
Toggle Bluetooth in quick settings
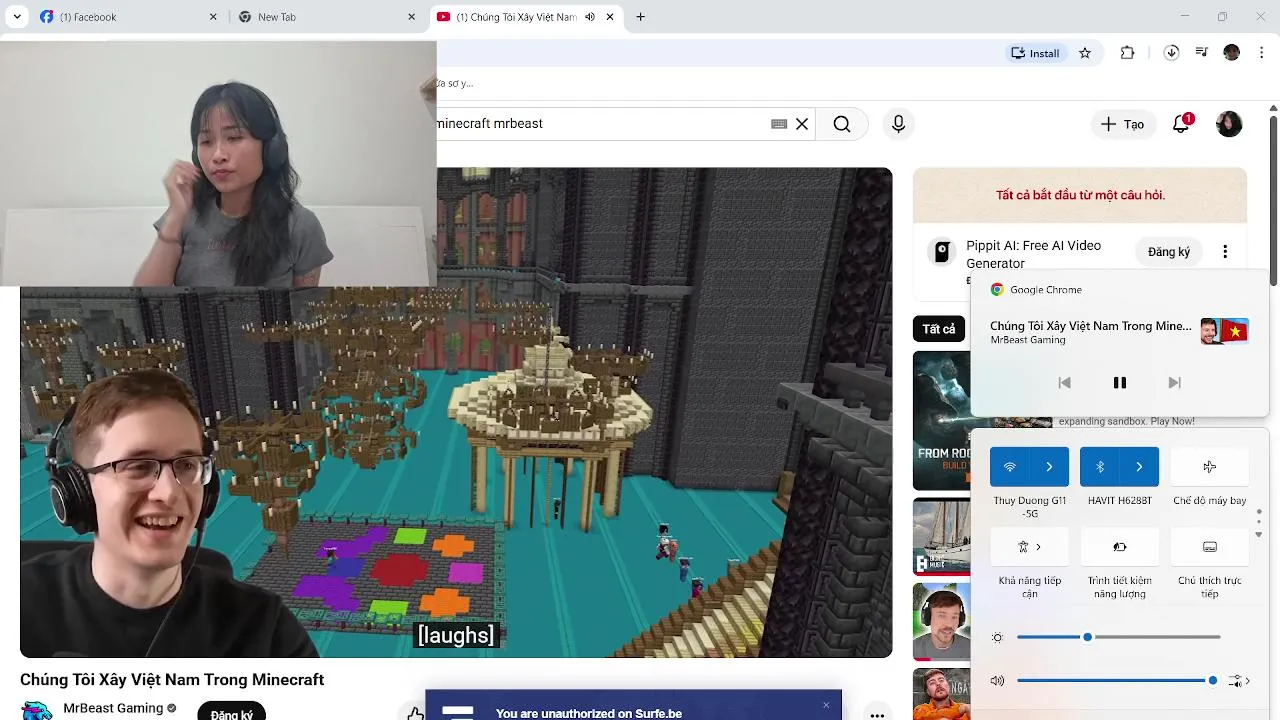[1100, 467]
